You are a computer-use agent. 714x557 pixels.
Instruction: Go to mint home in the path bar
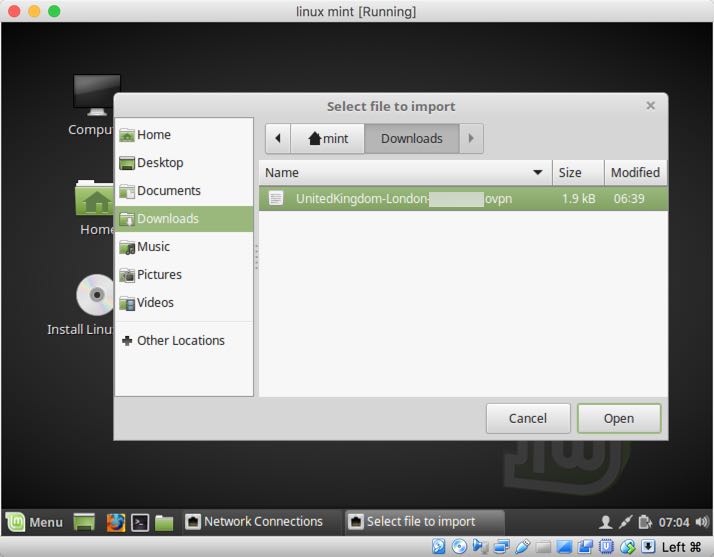click(x=327, y=138)
